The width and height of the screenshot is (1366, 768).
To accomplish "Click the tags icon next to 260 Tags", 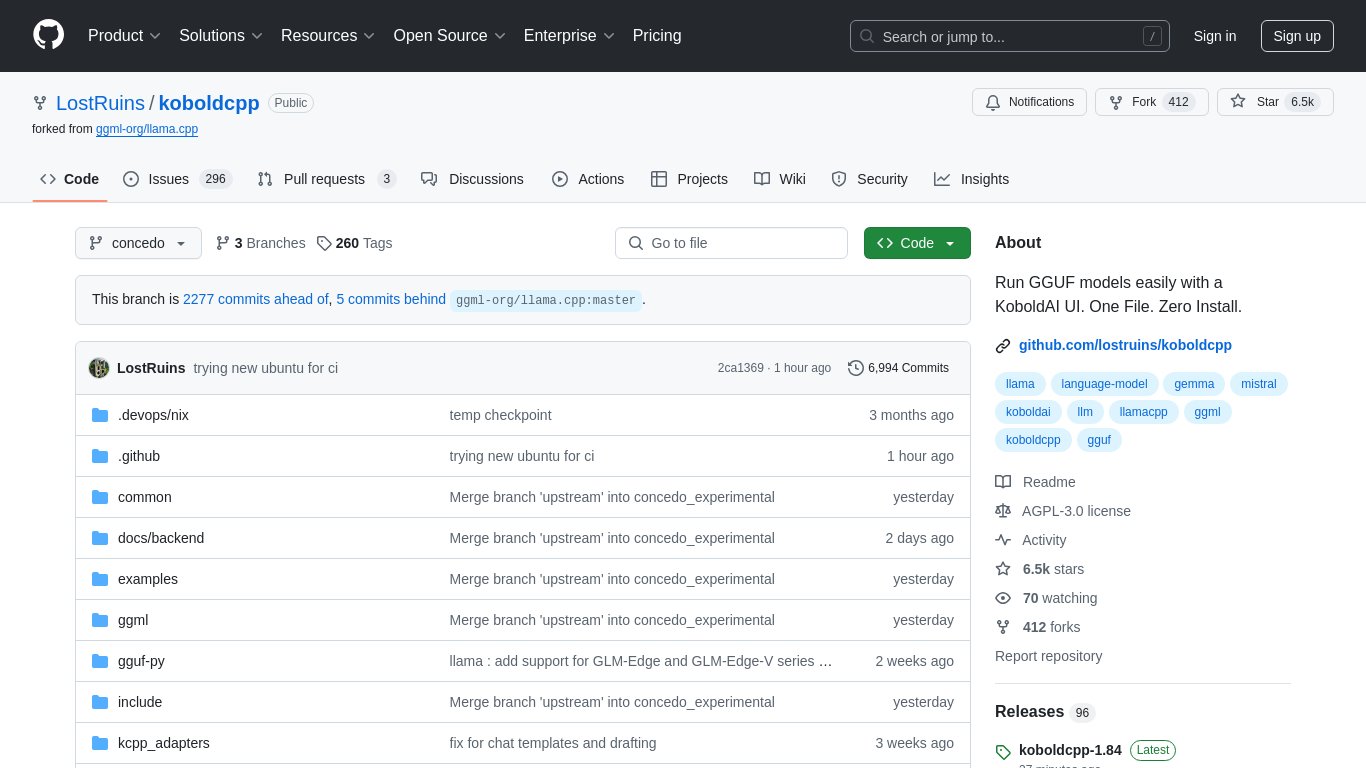I will pyautogui.click(x=324, y=243).
